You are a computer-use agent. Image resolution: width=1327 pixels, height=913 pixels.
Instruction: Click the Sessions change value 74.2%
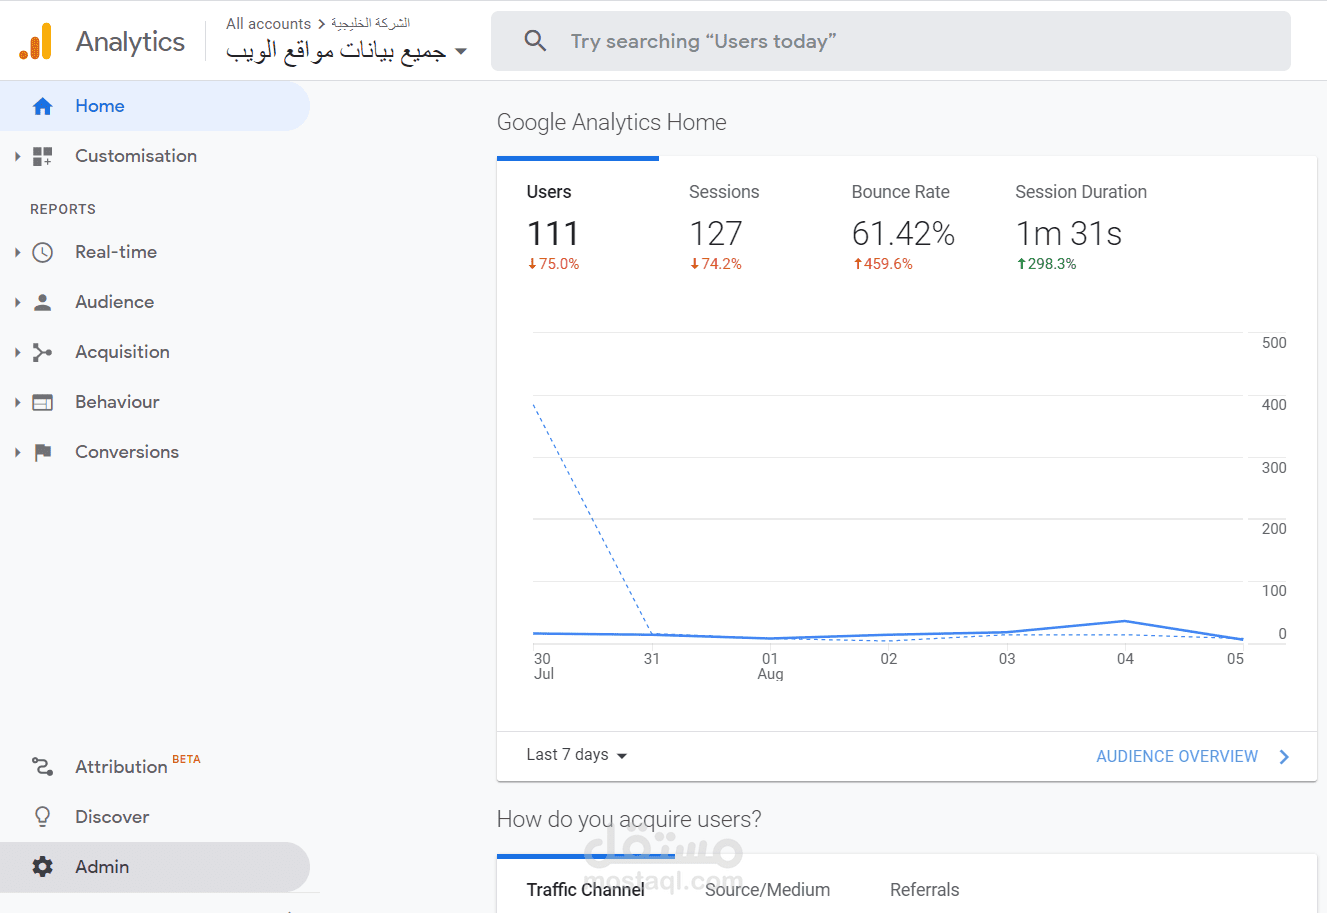pyautogui.click(x=715, y=264)
